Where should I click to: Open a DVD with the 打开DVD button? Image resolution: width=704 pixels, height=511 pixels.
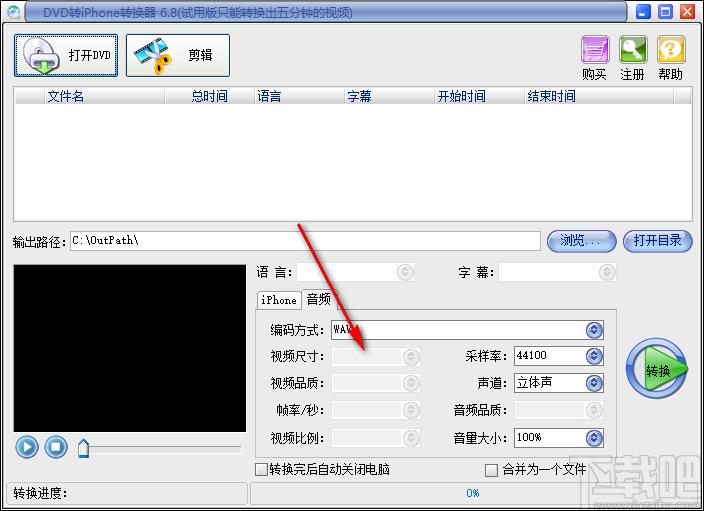pos(66,55)
